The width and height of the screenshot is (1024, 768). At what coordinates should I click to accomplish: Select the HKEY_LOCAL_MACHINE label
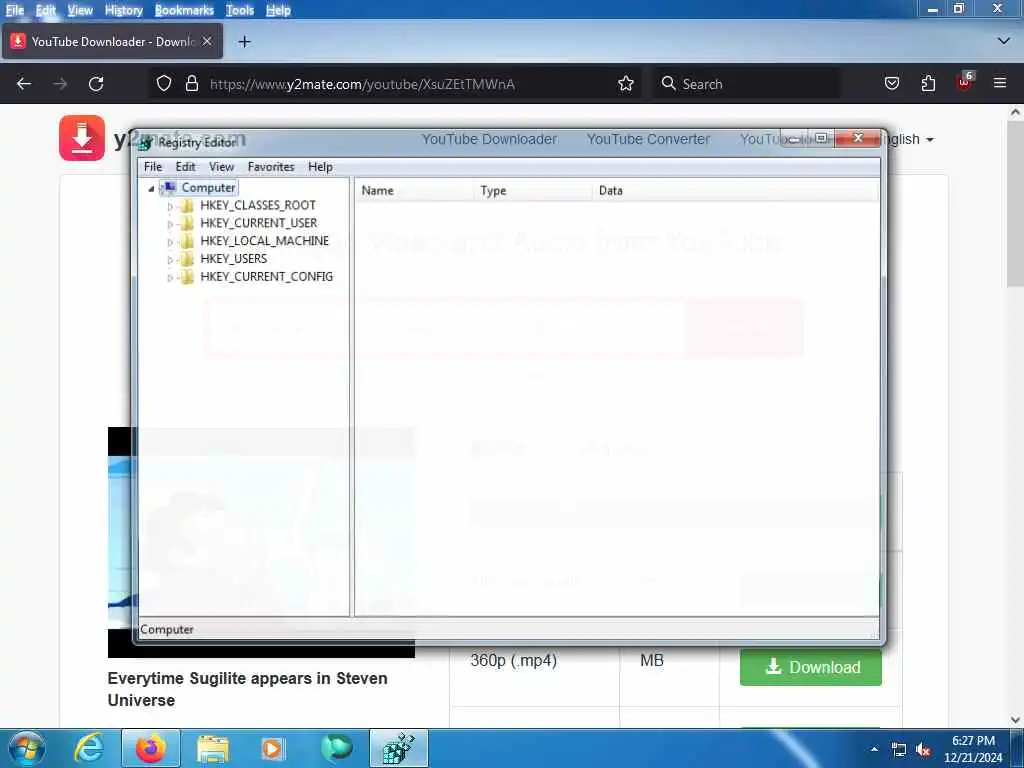pos(264,241)
